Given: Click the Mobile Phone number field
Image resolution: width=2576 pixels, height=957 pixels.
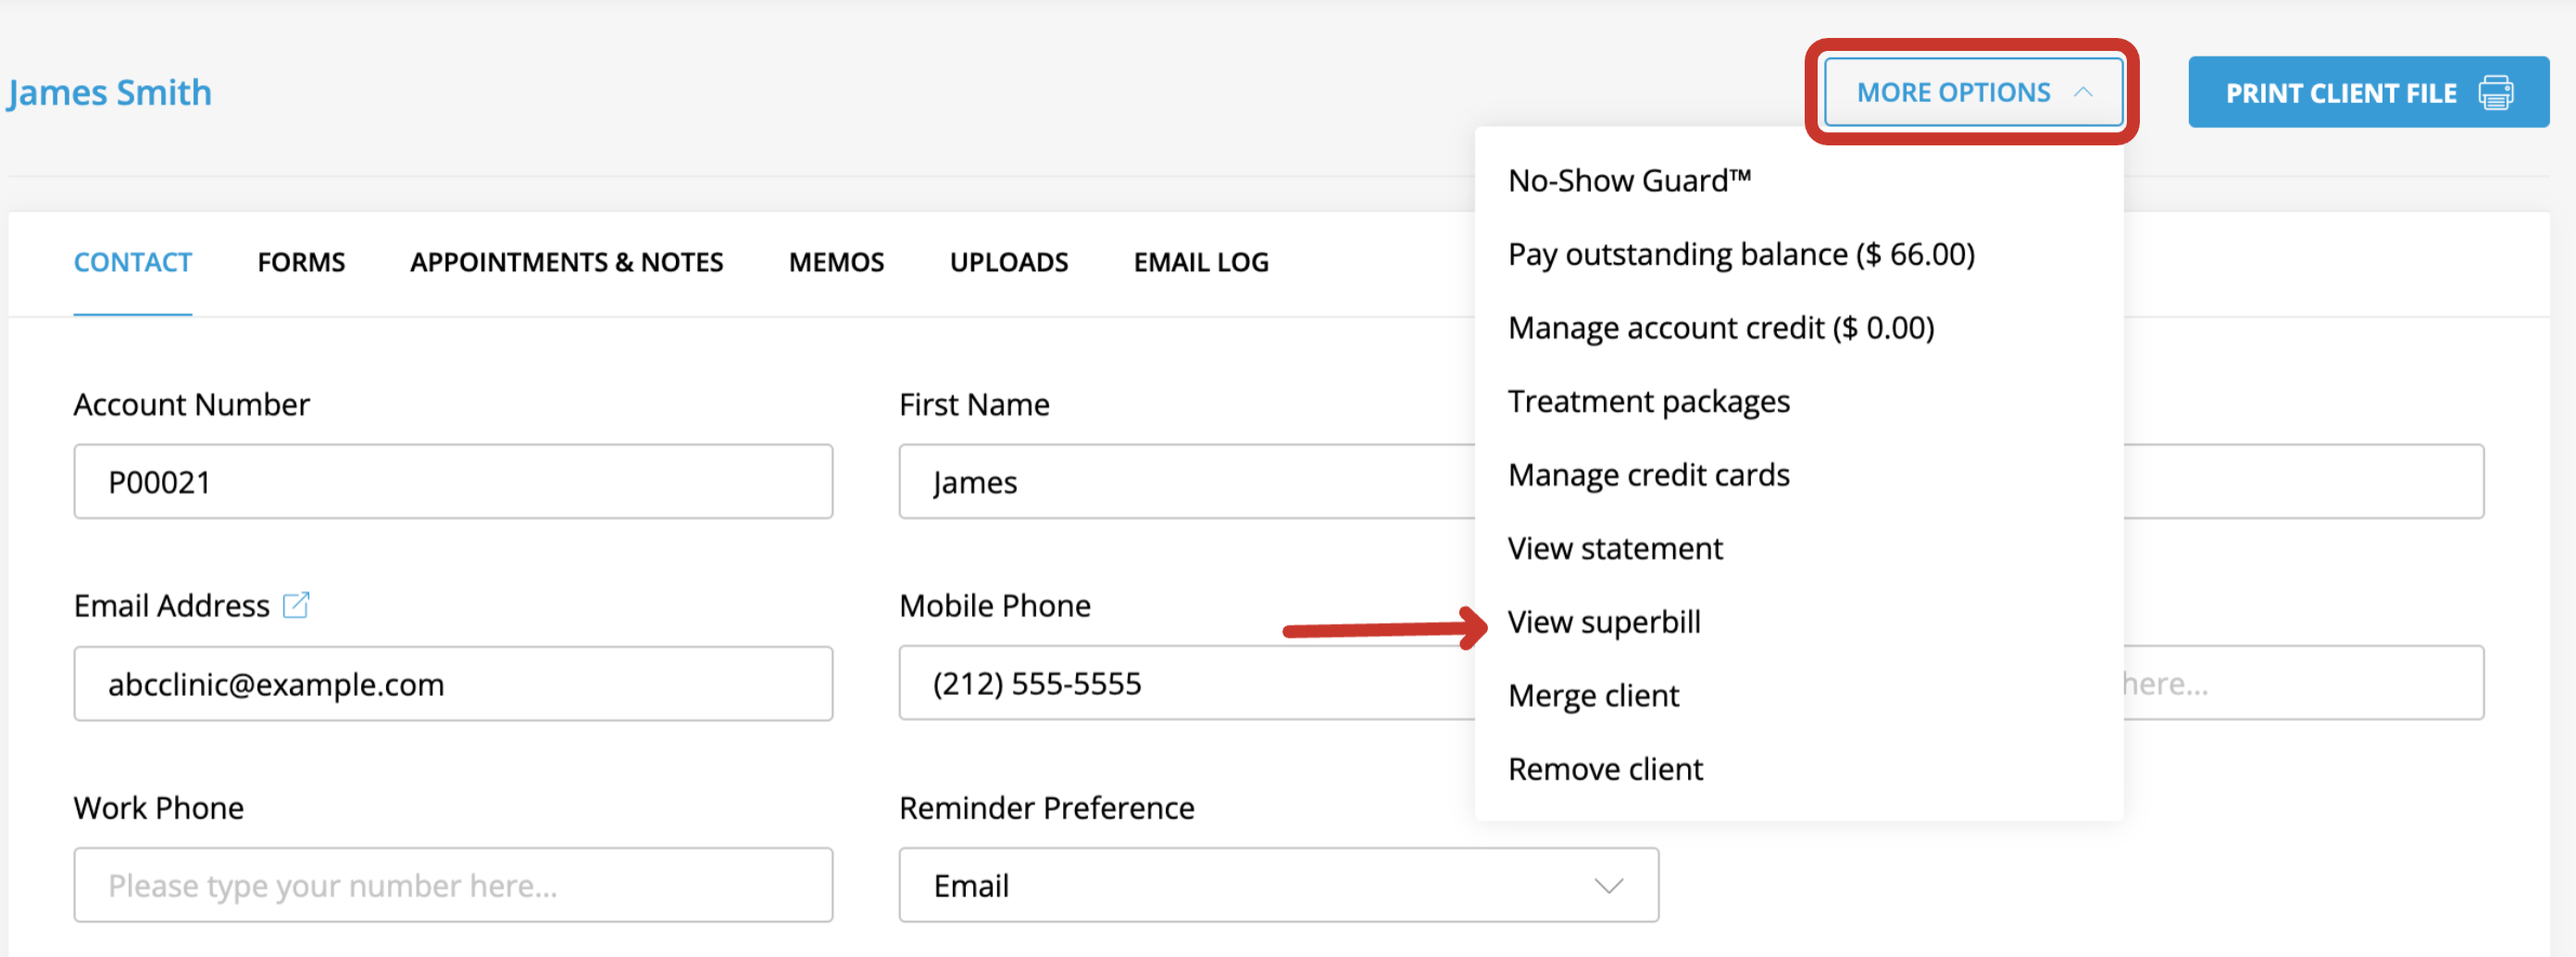Looking at the screenshot, I should click(x=1186, y=683).
